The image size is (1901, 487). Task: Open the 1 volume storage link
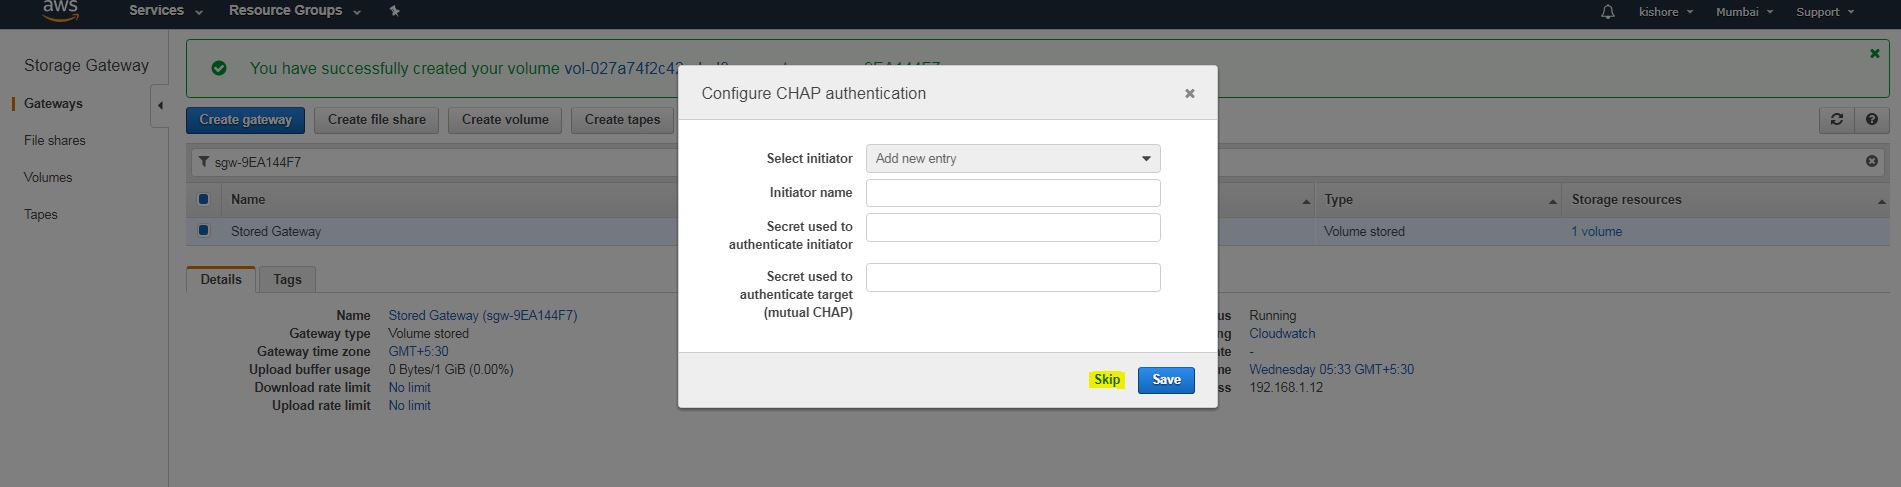point(1596,231)
